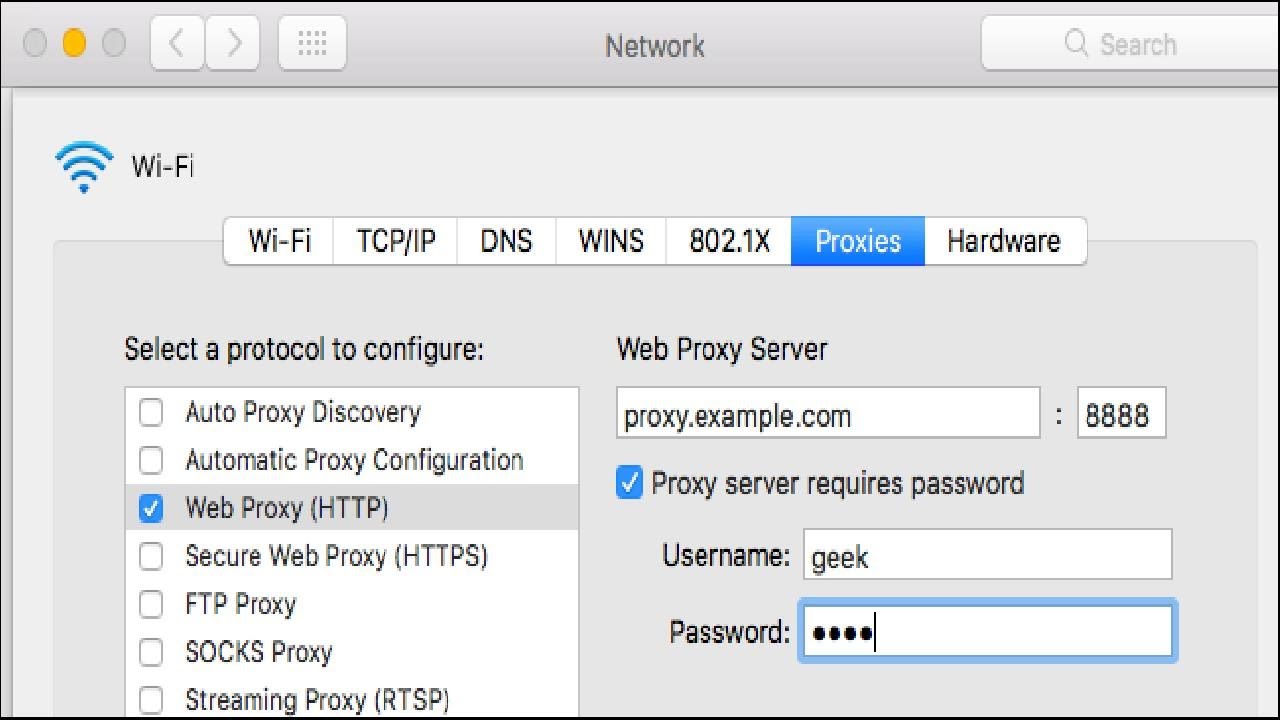Click the forward arrow navigation button

coord(234,44)
